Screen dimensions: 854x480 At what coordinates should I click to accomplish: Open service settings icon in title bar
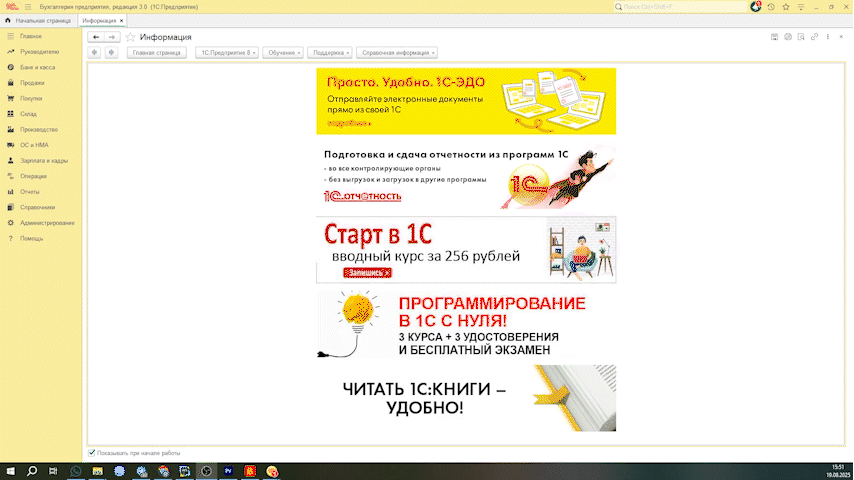point(801,7)
